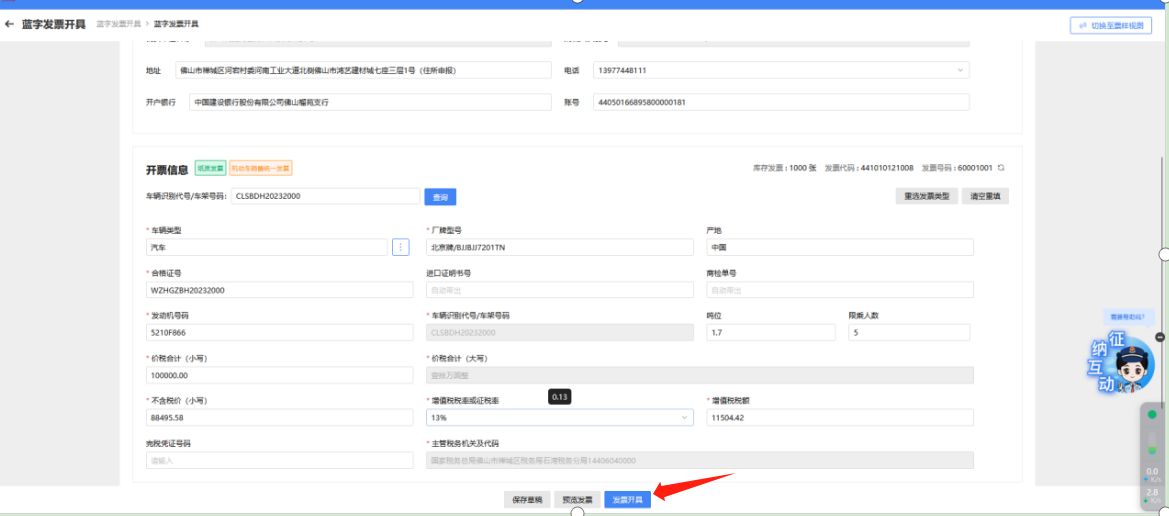Click the 纸质发票 green tag
Image resolution: width=1169 pixels, height=516 pixels.
[209, 169]
